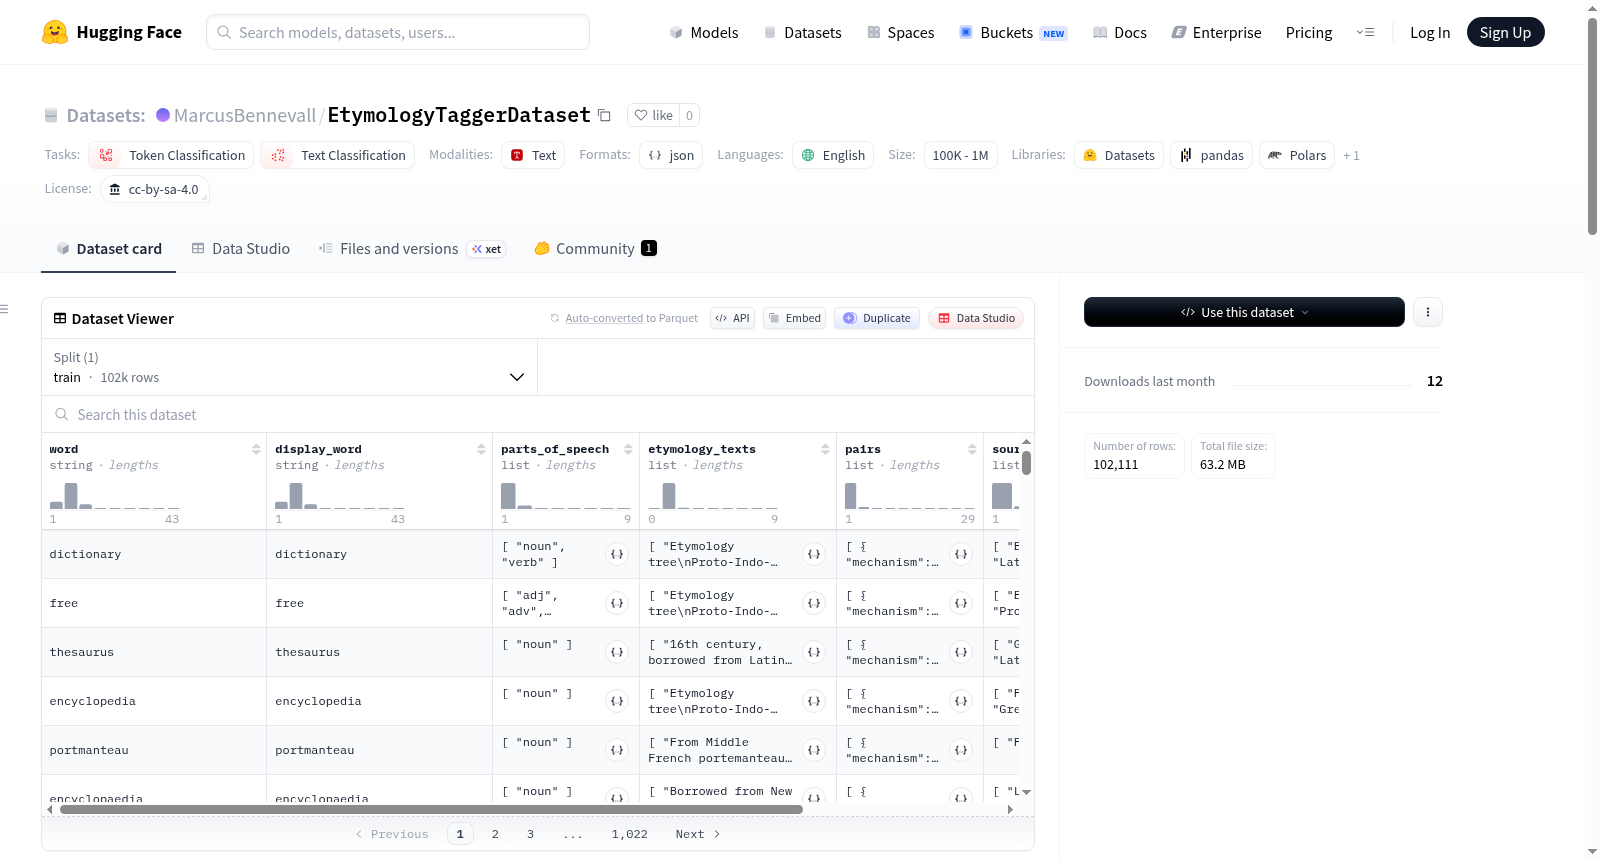1600x861 pixels.
Task: Expand the additional navigation menu icon
Action: [1365, 32]
